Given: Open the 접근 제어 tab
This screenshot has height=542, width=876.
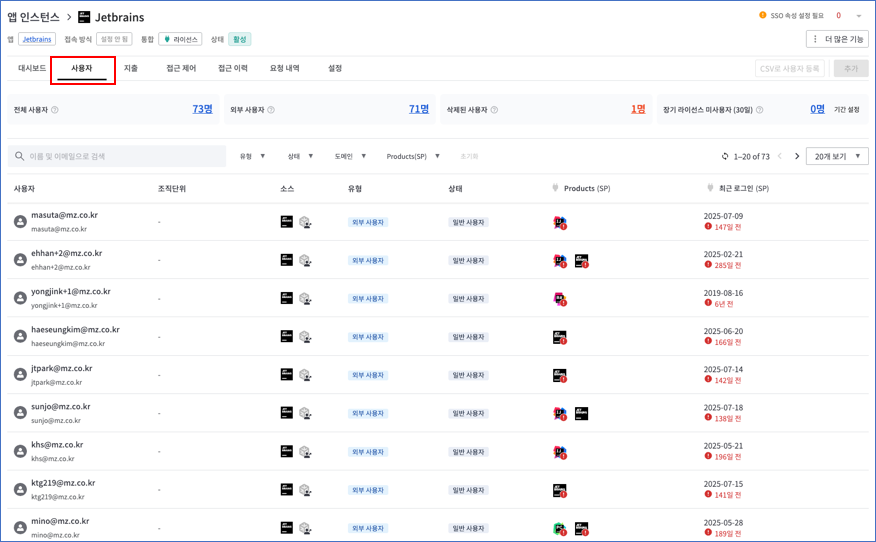Looking at the screenshot, I should click(181, 69).
